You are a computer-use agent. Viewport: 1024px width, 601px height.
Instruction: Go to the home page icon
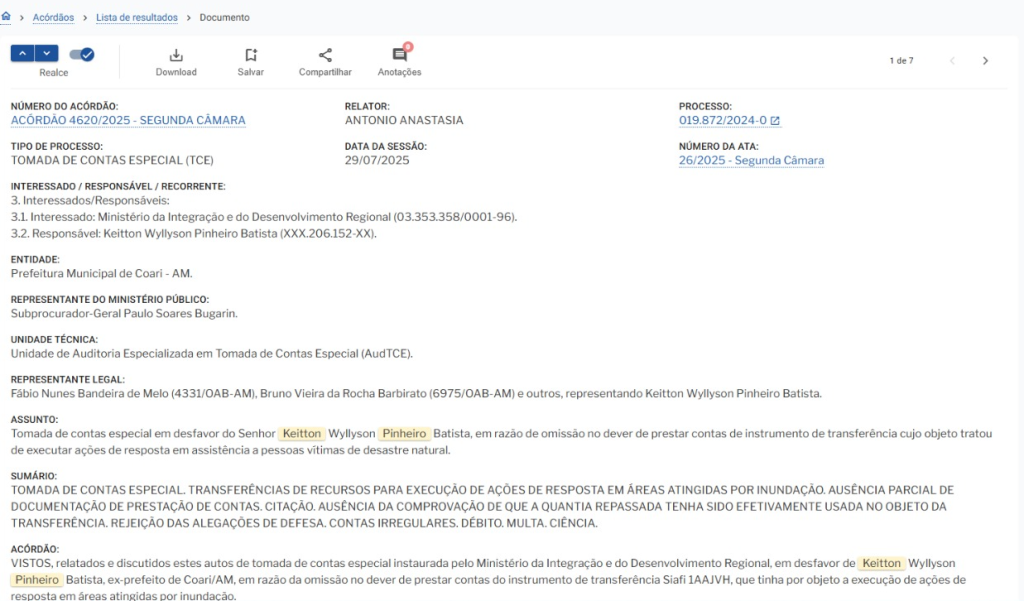tap(7, 17)
